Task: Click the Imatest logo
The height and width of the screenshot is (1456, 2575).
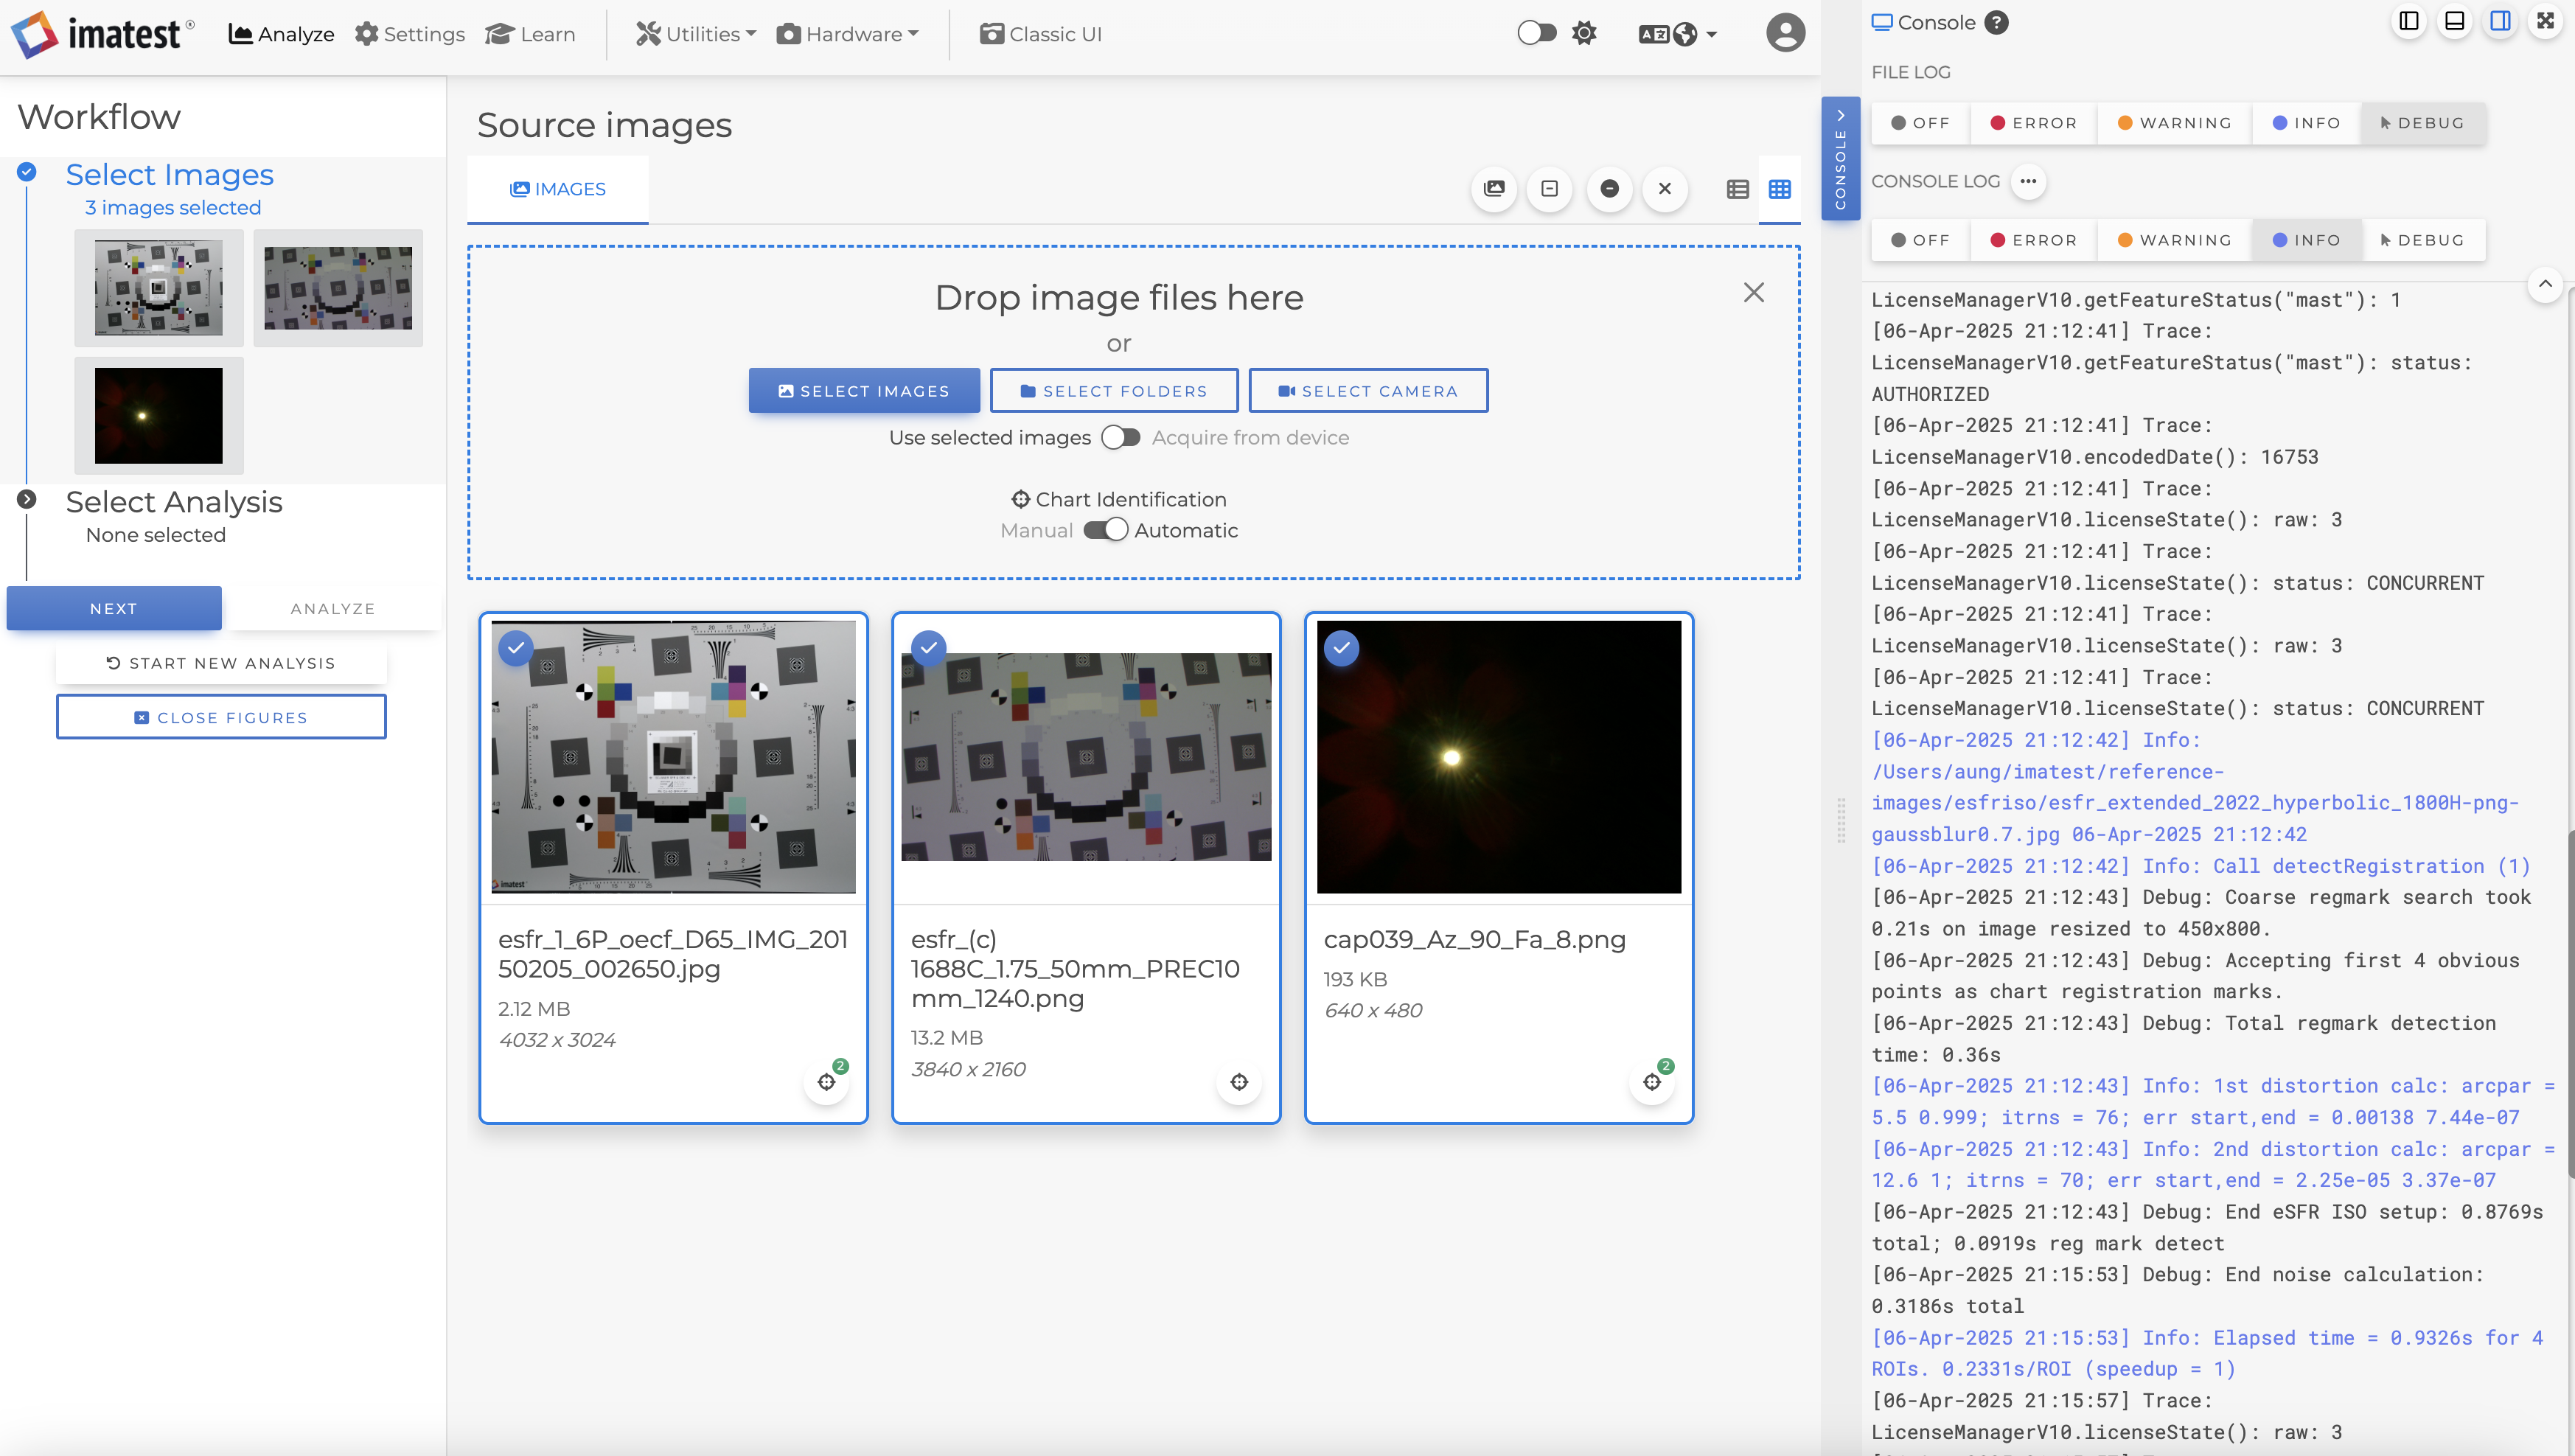Action: point(103,34)
